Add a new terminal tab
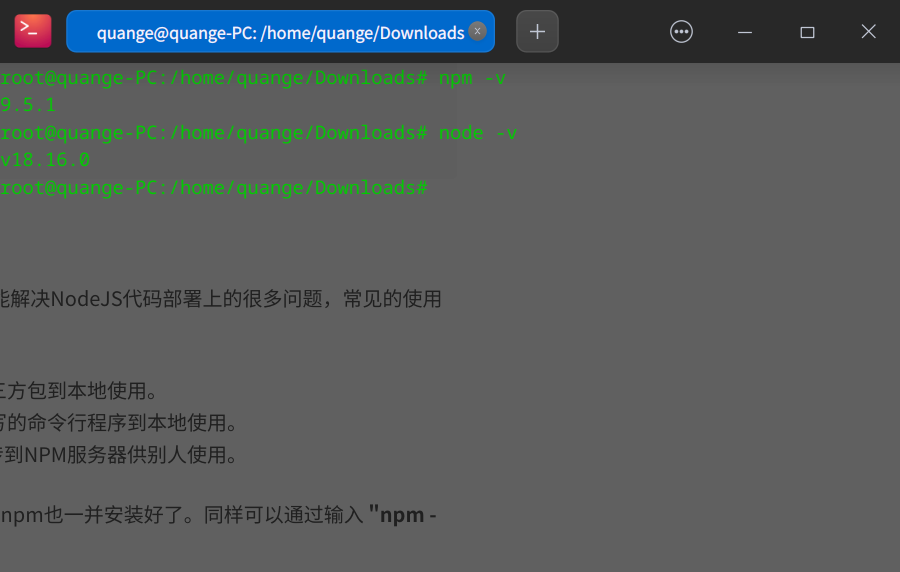This screenshot has width=900, height=572. (x=537, y=32)
